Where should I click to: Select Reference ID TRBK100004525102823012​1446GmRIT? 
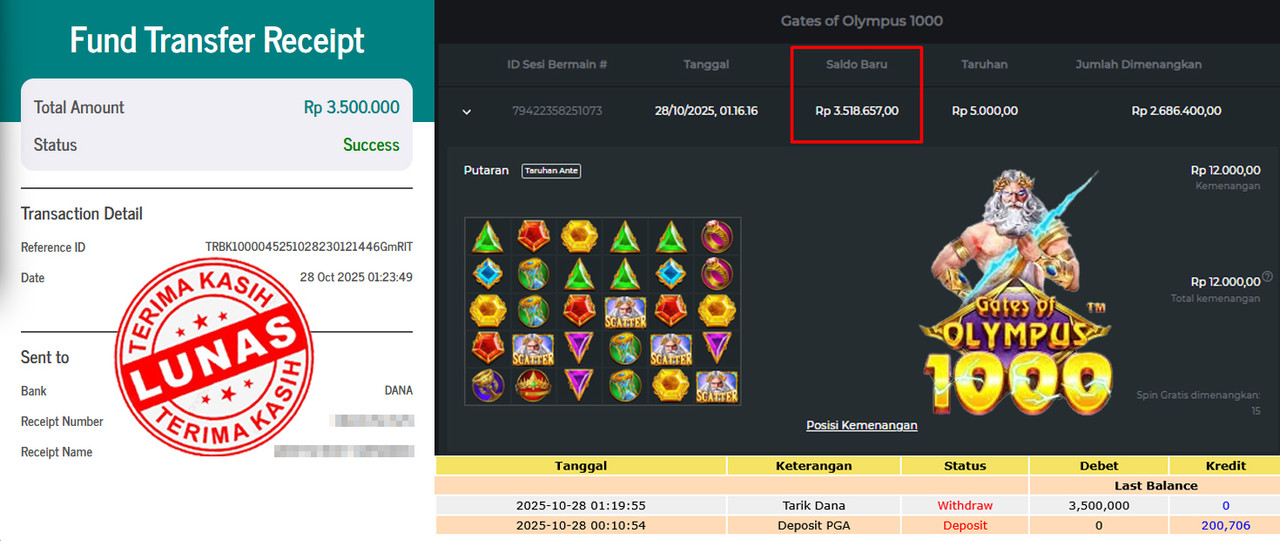(x=309, y=247)
